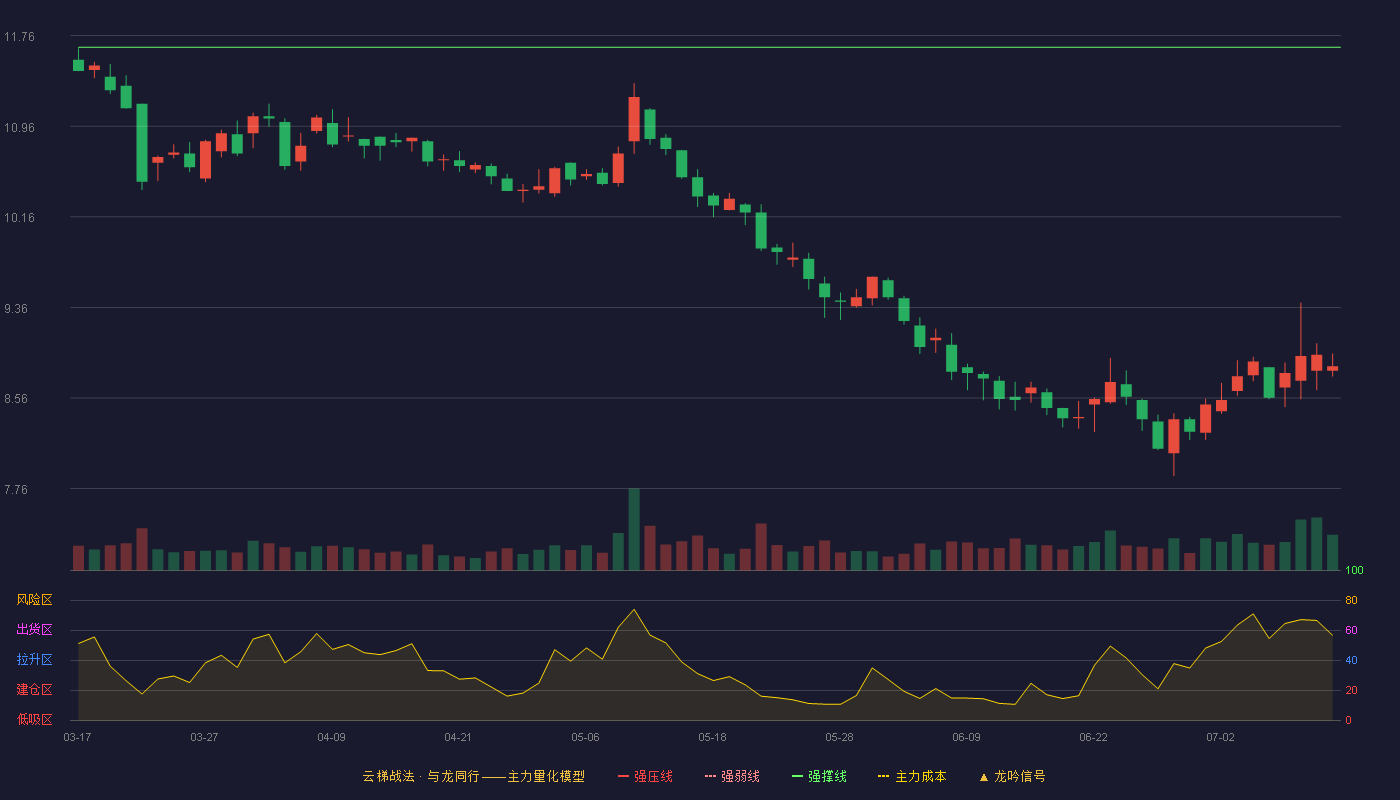Click the 03-17 date label
Viewport: 1400px width, 800px height.
pyautogui.click(x=77, y=737)
